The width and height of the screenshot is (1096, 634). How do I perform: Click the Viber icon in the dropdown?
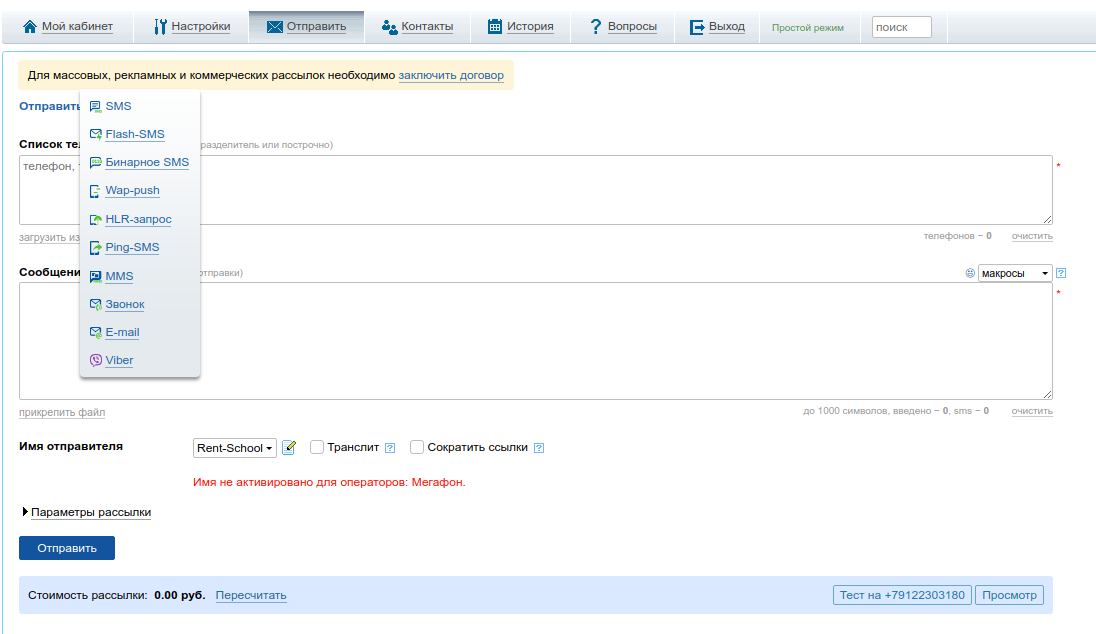pyautogui.click(x=95, y=361)
